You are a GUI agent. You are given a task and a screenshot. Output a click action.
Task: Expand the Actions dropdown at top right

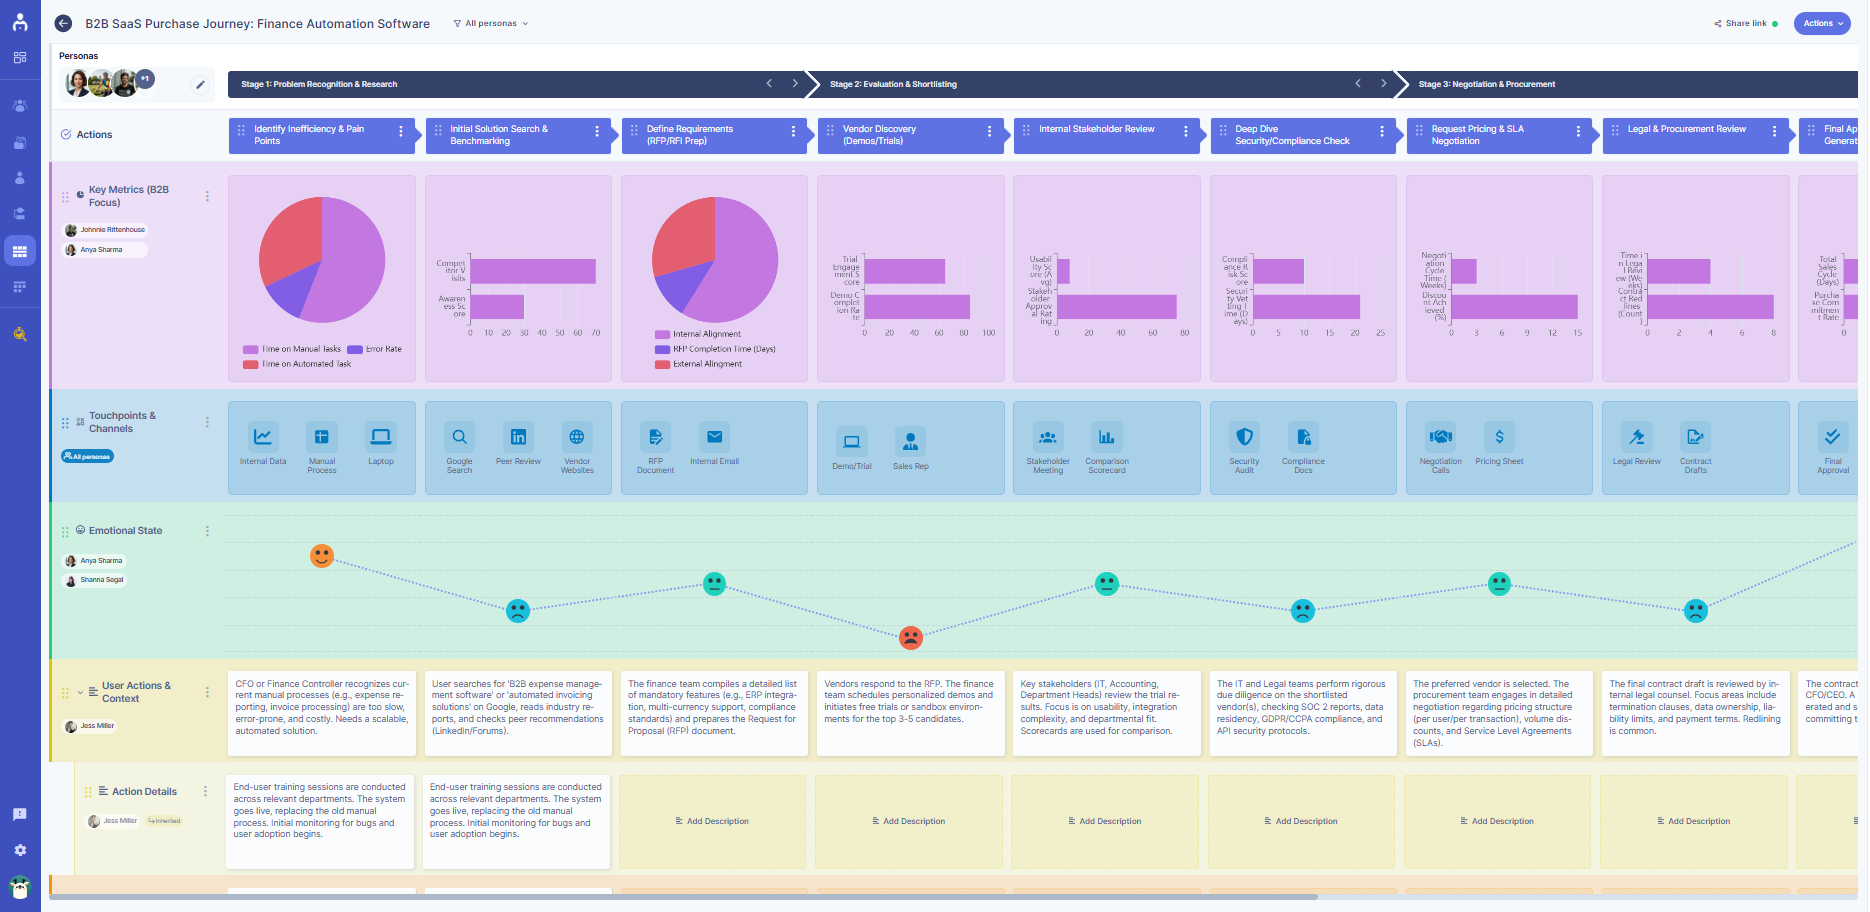click(x=1822, y=23)
